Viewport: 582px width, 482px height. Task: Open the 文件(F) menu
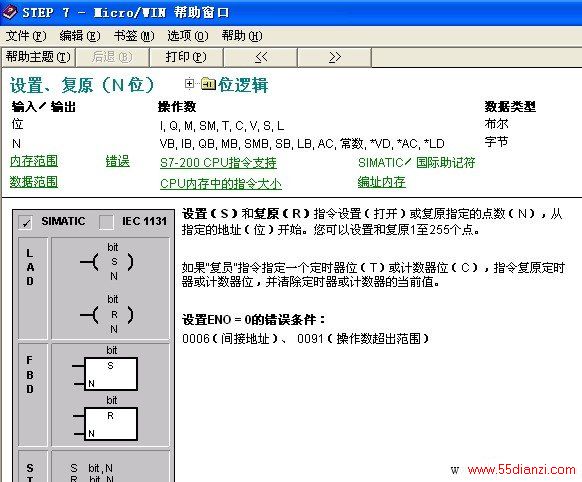coord(26,36)
